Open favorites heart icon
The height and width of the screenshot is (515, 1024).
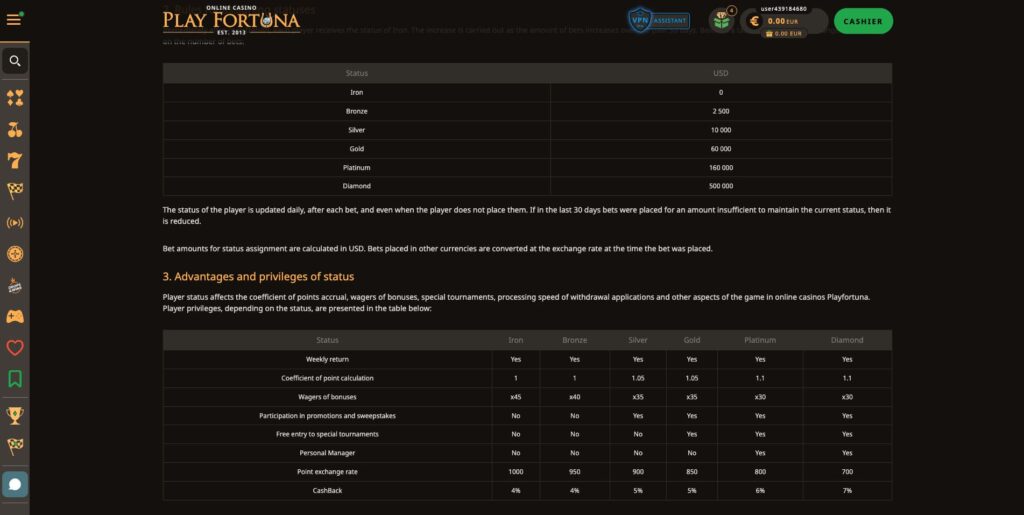pos(15,348)
